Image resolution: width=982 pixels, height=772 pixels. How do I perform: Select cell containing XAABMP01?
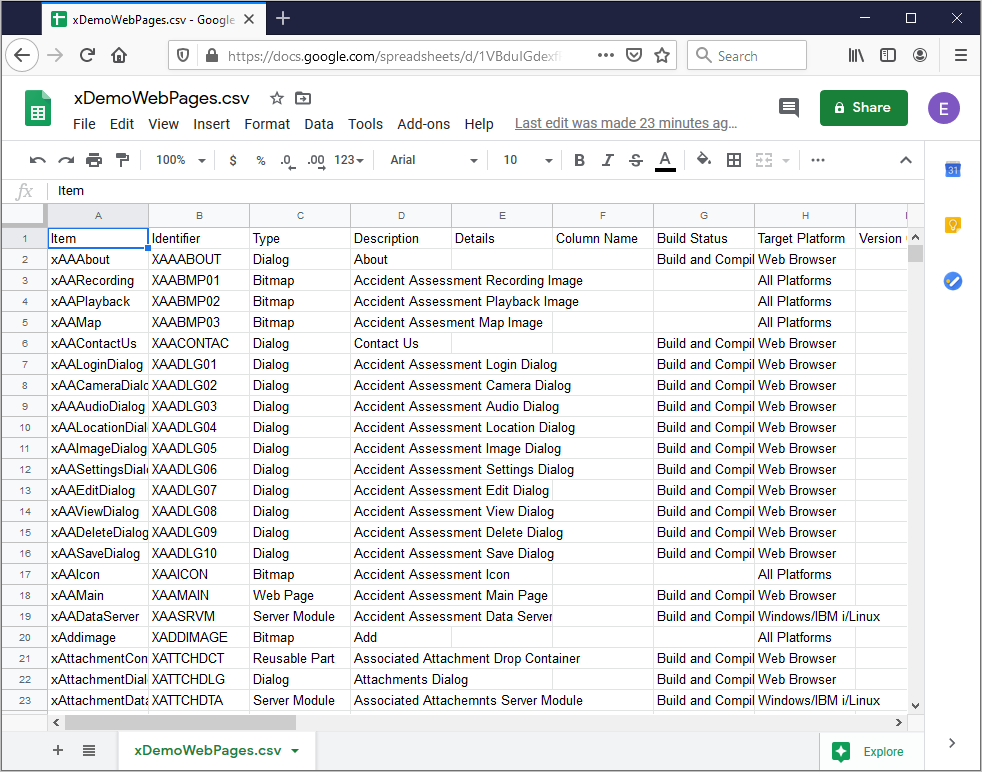[x=199, y=280]
